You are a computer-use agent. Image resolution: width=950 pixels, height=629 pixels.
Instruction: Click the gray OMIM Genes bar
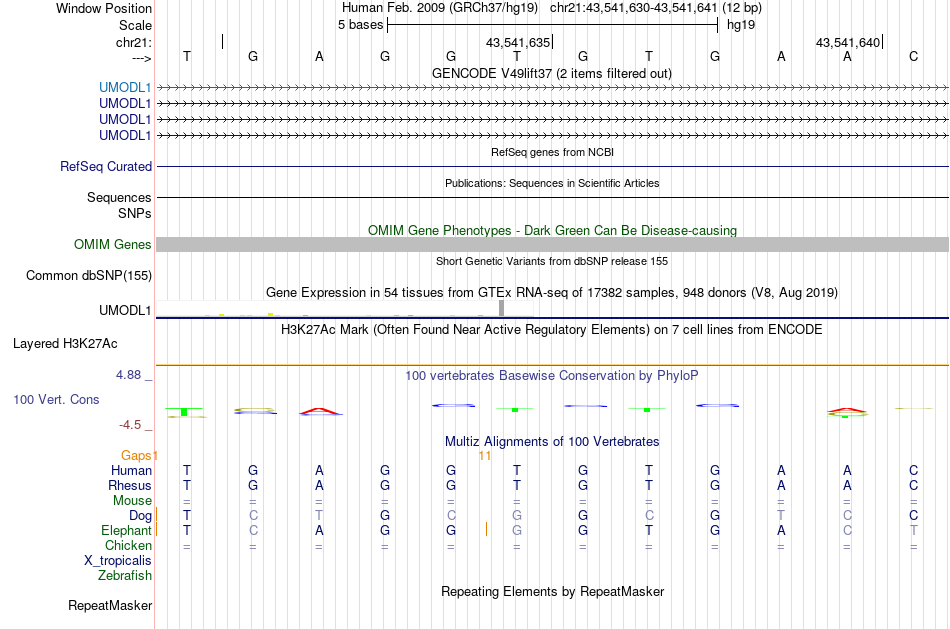click(x=552, y=244)
